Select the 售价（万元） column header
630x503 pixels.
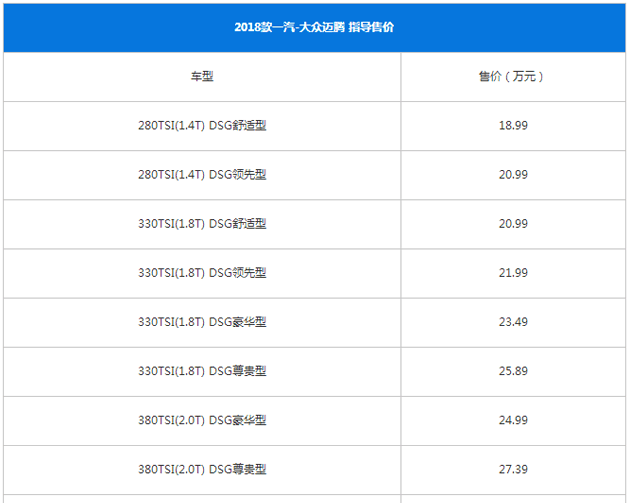click(511, 76)
